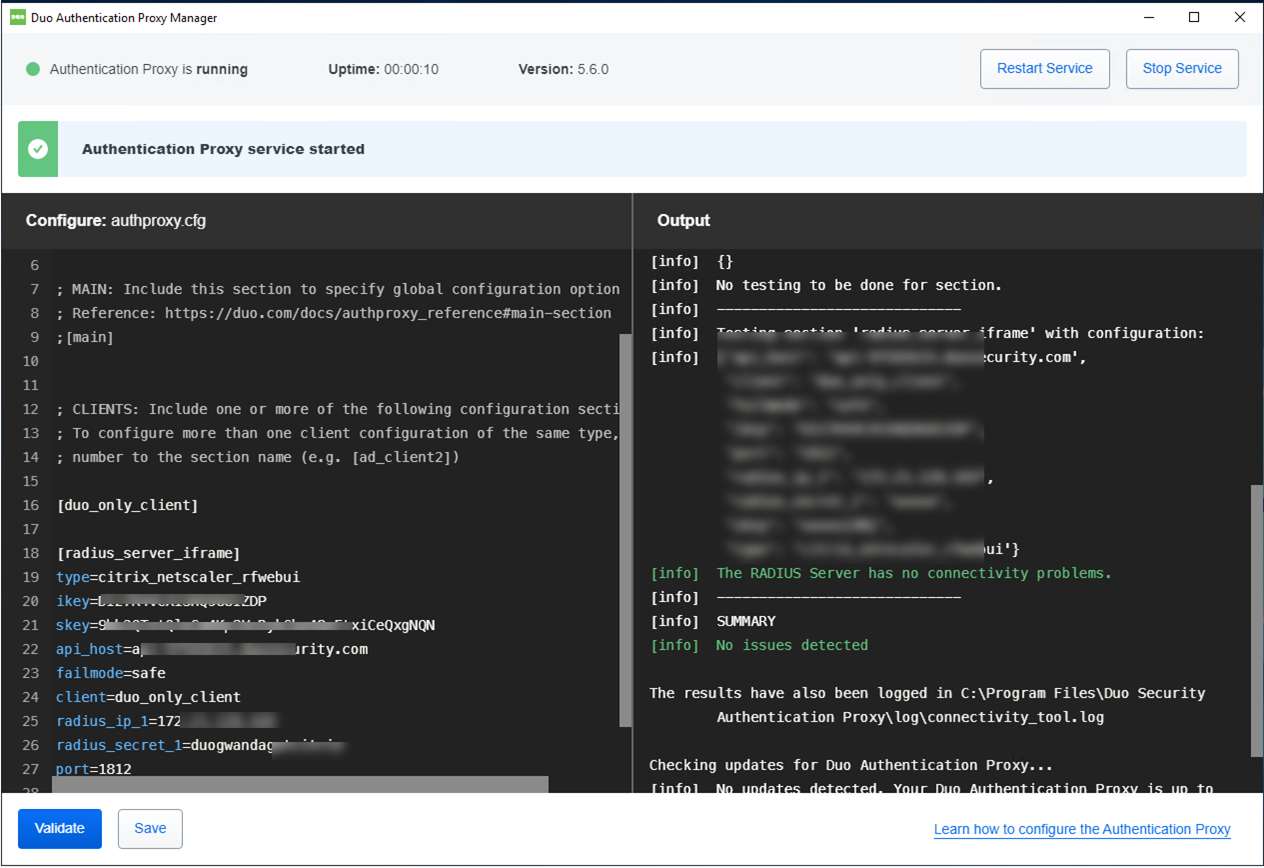This screenshot has height=868, width=1264.
Task: Click 'RADIUS Server has no connectivity problems' message
Action: (914, 573)
